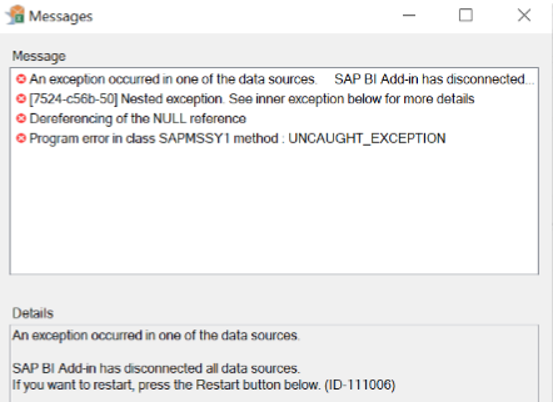Click the Messages window application icon
The image size is (554, 406).
pos(15,15)
